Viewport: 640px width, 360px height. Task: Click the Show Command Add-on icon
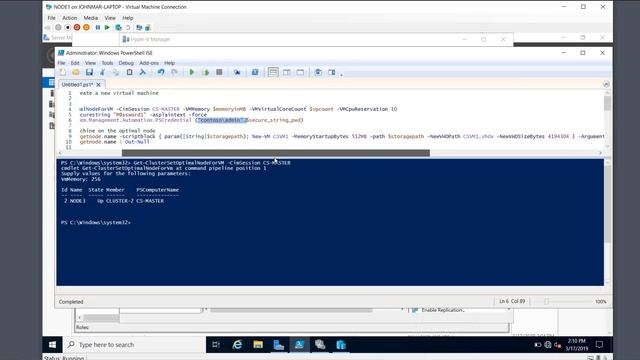click(x=331, y=72)
